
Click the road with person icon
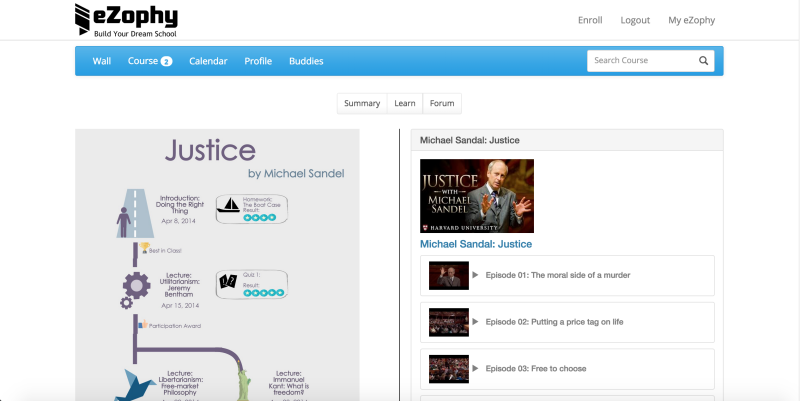click(x=135, y=213)
